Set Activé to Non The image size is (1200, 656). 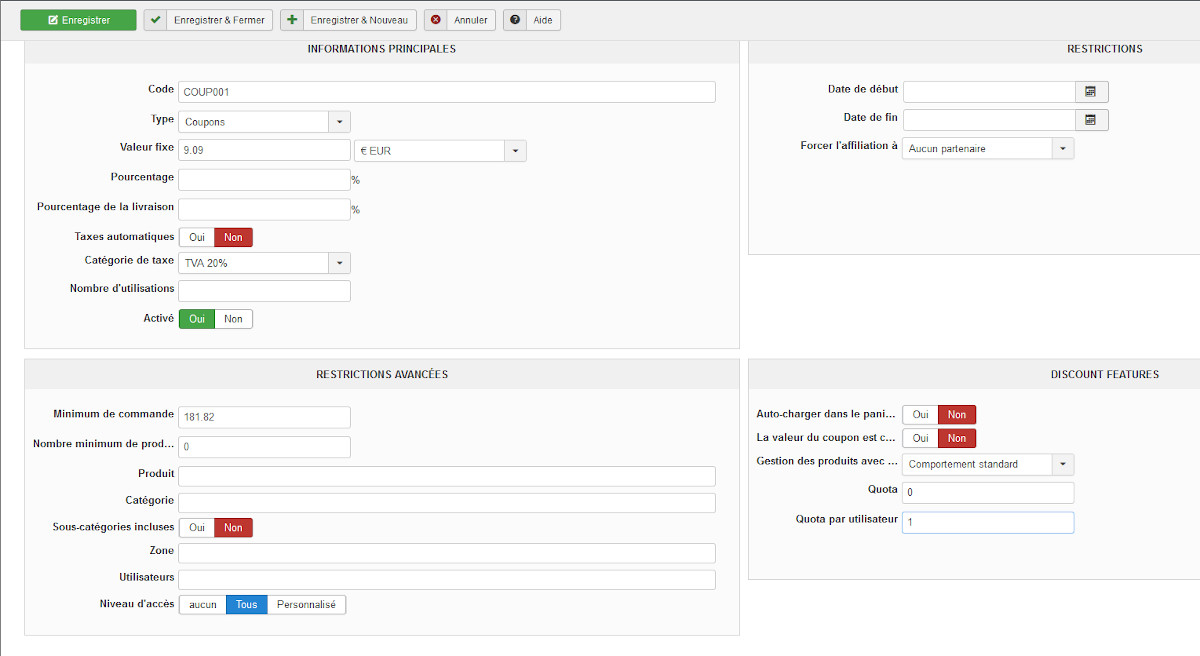(233, 319)
